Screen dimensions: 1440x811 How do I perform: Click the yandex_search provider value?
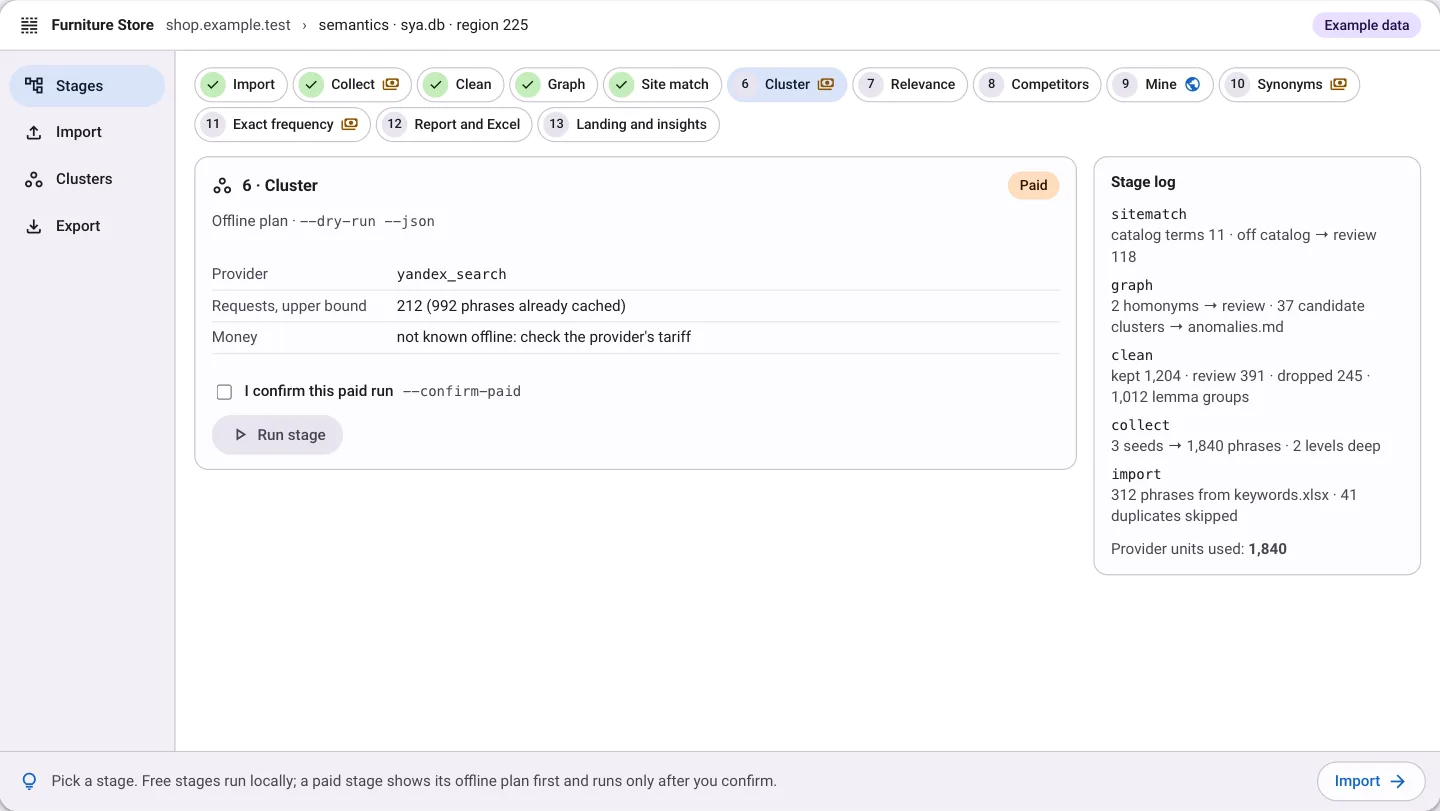(x=452, y=274)
